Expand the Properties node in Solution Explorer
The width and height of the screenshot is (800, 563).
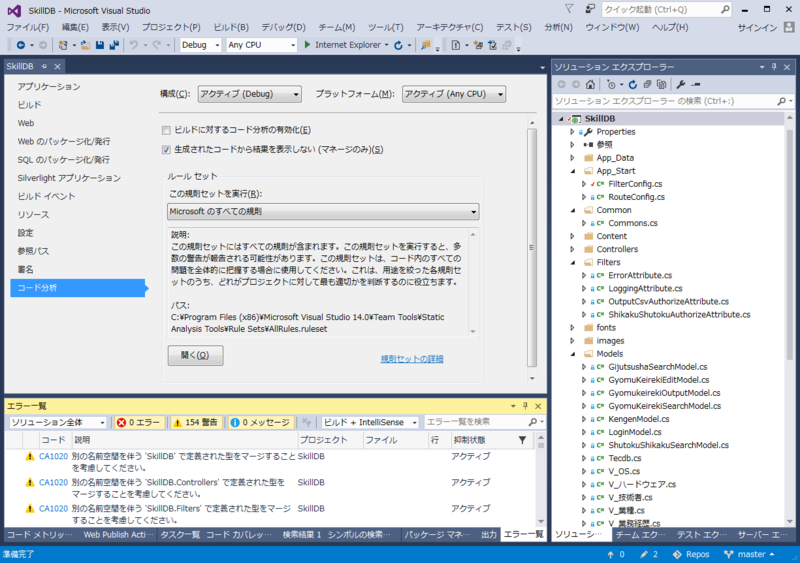point(572,132)
